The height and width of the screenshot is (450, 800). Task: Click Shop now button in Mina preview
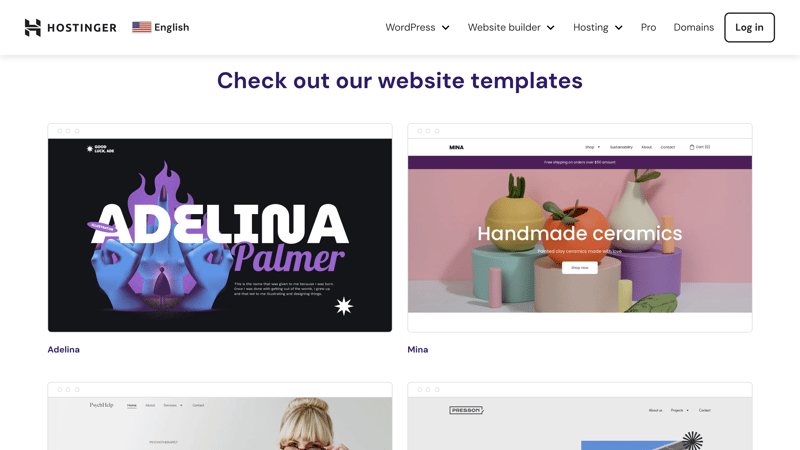click(x=580, y=267)
